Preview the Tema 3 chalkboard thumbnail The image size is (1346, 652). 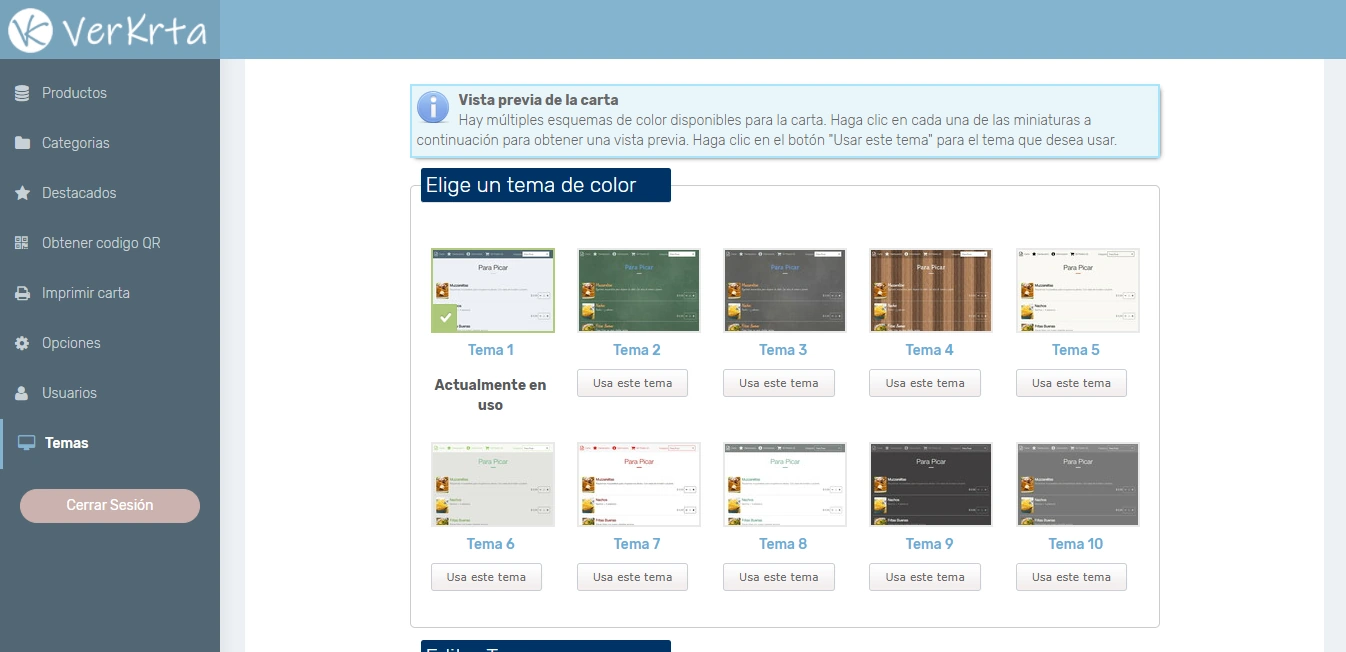pos(784,290)
